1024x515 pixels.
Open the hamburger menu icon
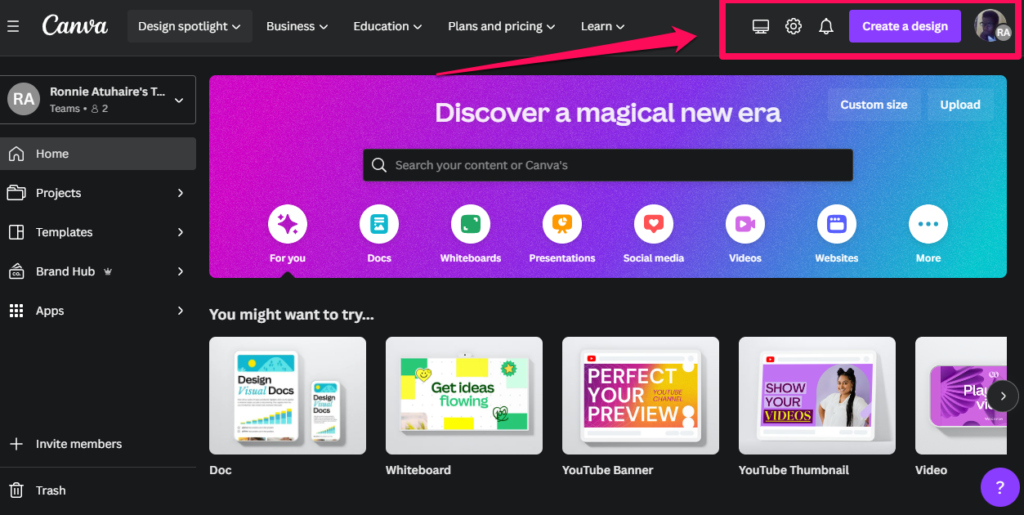[13, 27]
